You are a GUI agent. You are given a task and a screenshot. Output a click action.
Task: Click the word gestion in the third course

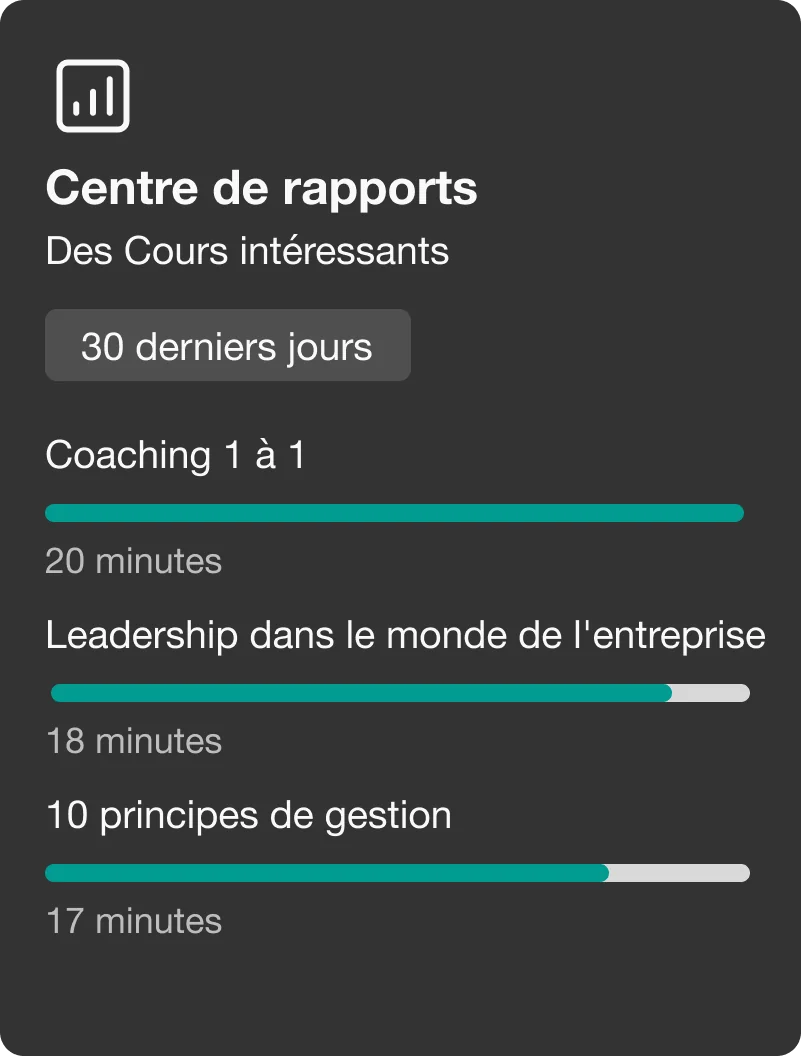coord(388,817)
